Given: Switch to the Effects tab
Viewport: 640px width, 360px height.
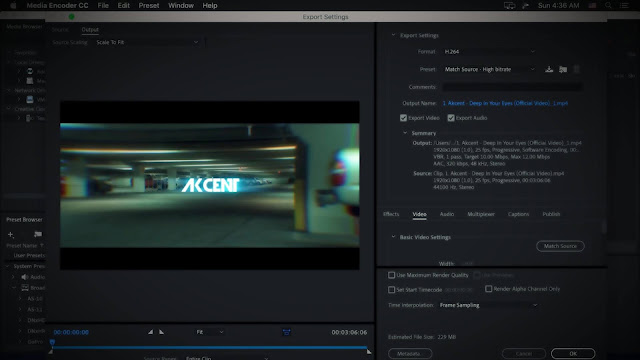Looking at the screenshot, I should coord(391,214).
